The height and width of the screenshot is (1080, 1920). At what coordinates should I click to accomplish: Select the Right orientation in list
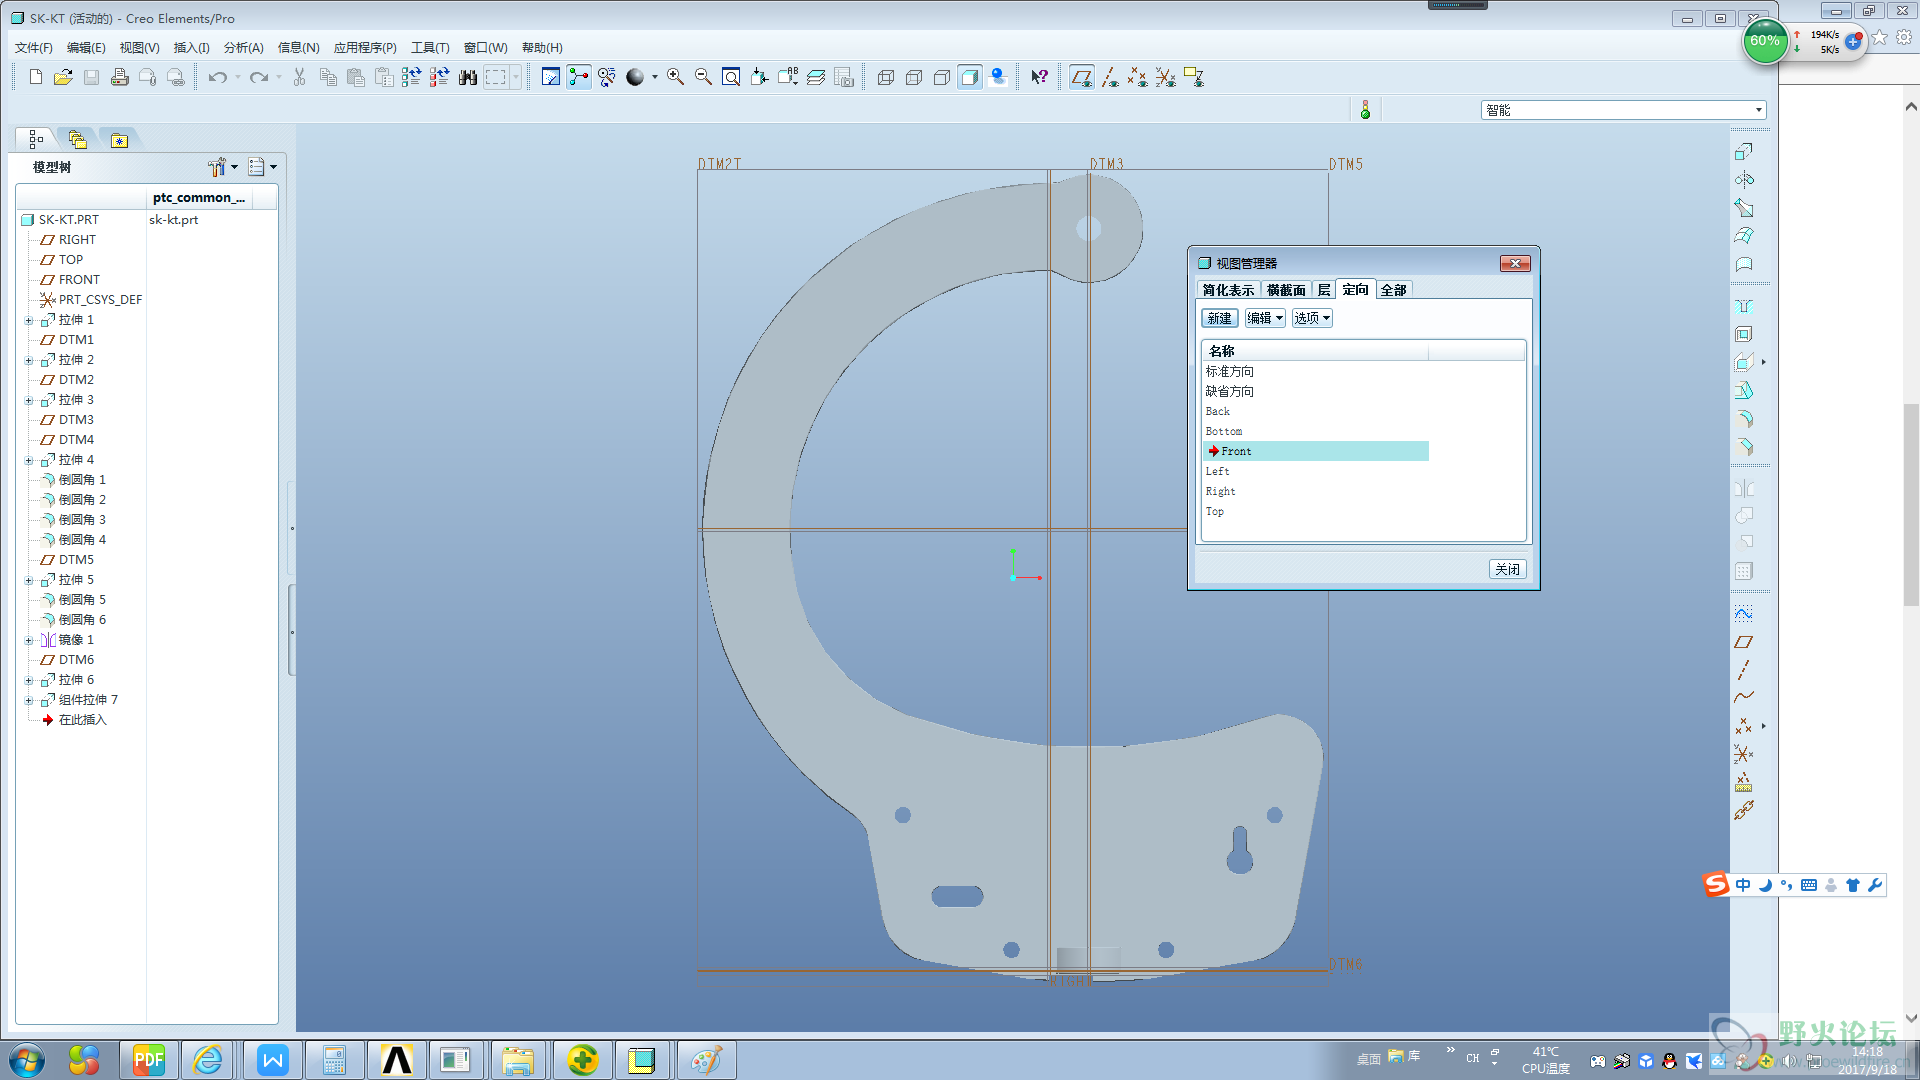(1220, 491)
